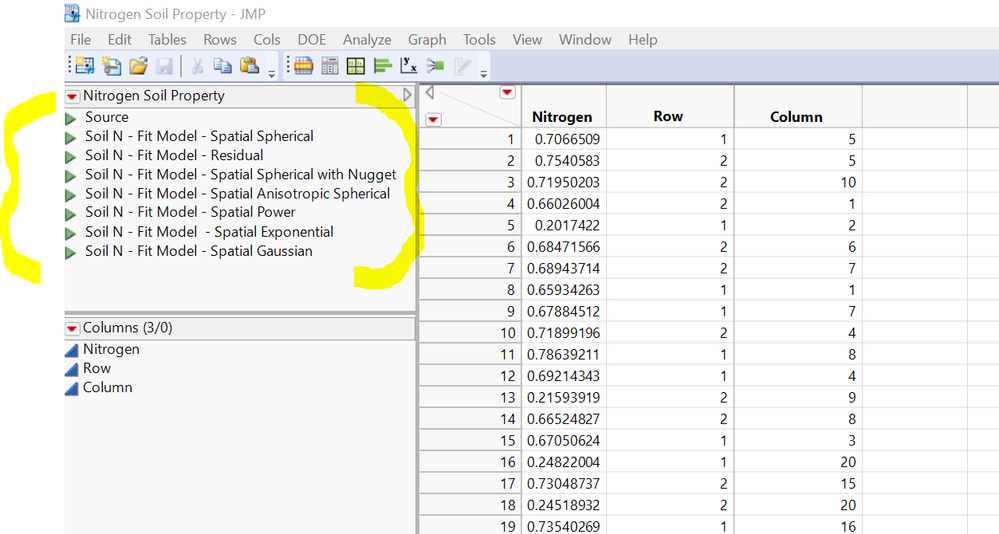The image size is (999, 534).
Task: Click the Nitrogen value 0.24822004
Action: click(563, 462)
